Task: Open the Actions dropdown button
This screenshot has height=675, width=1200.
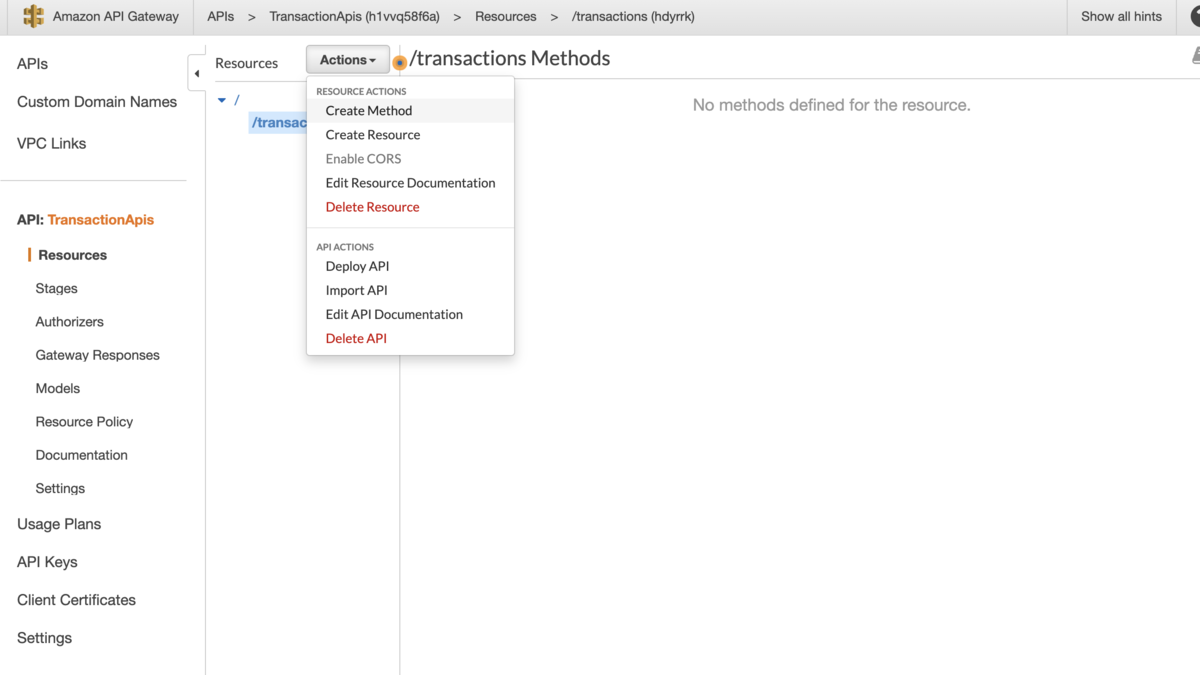Action: 348,60
